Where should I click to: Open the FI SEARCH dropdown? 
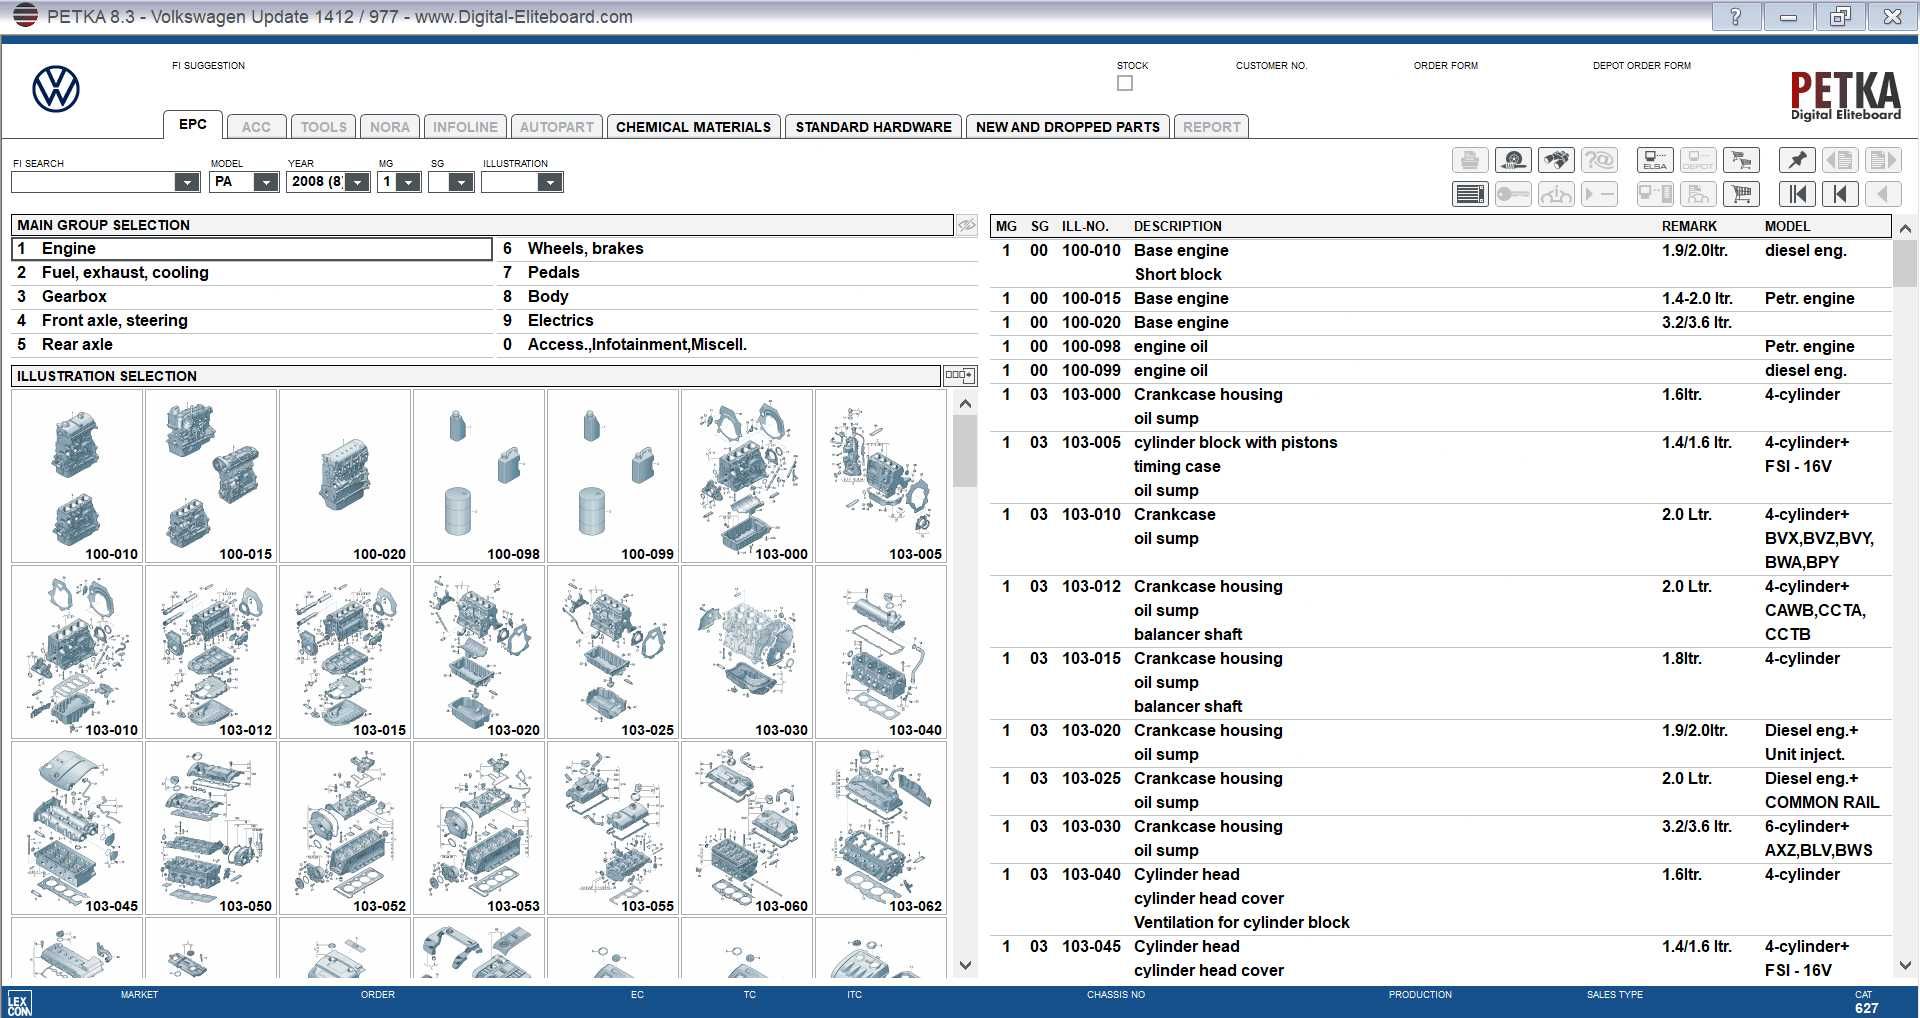point(186,182)
